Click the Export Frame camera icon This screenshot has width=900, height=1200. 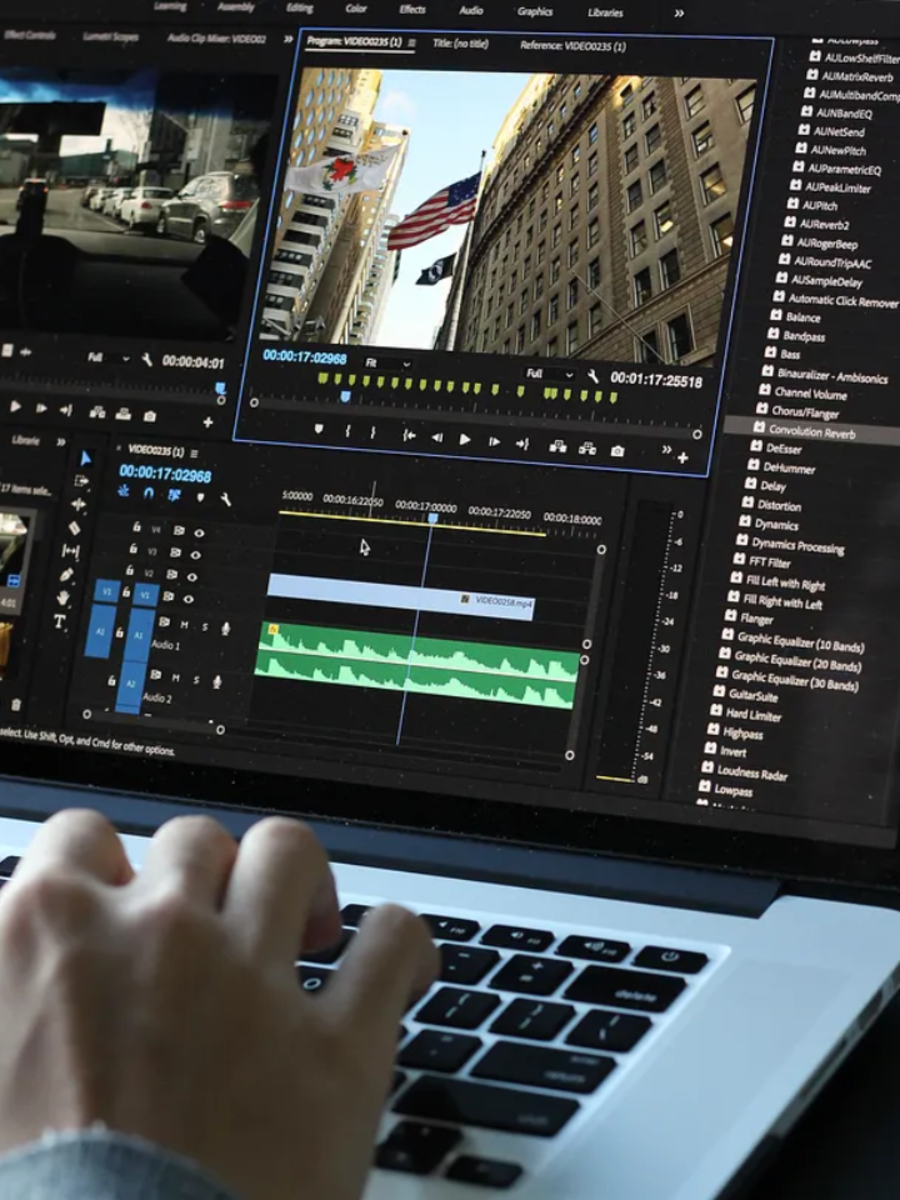[617, 450]
